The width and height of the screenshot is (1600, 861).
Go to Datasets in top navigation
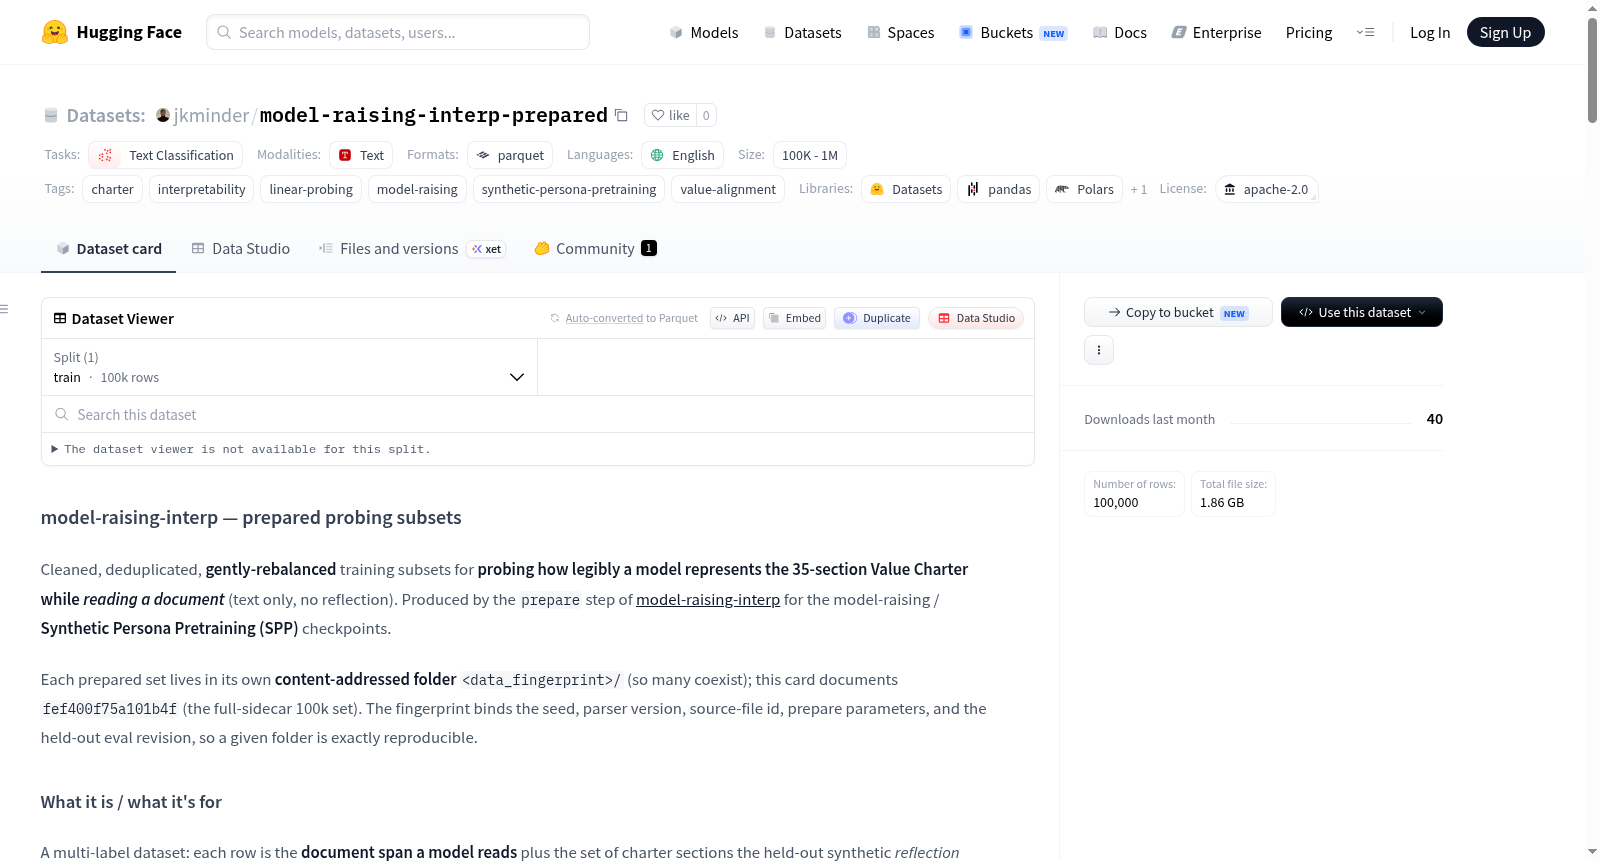click(x=803, y=32)
